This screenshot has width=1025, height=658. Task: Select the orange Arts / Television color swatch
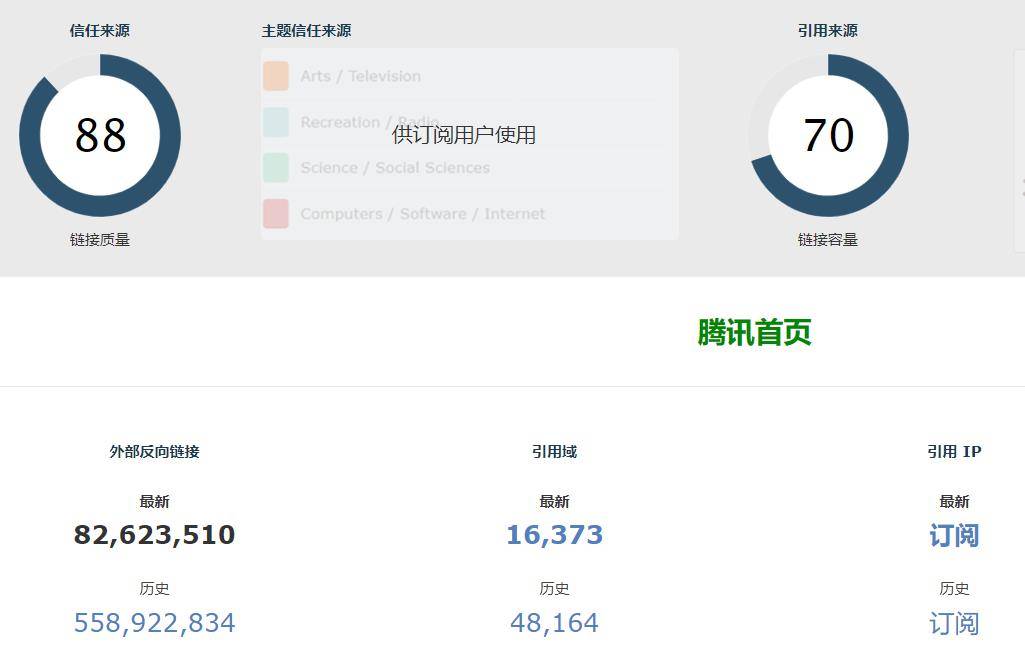[x=276, y=76]
